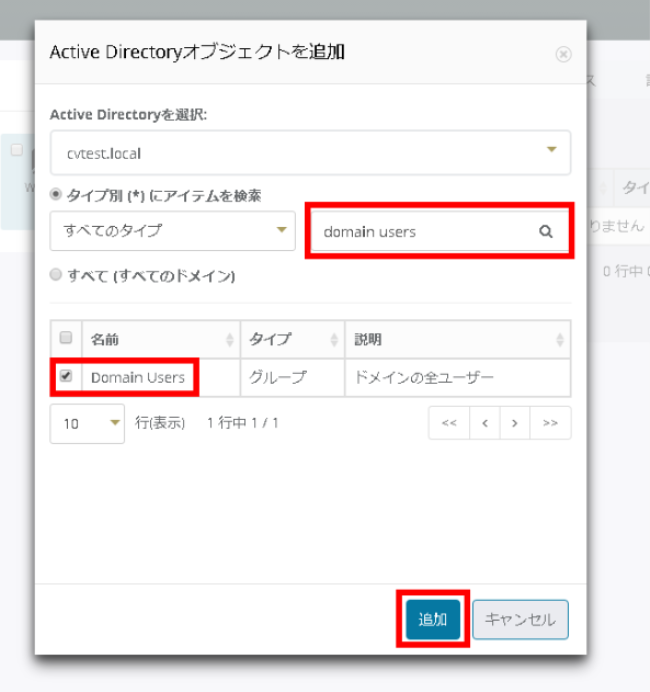Expand the すべてのタイプ type dropdown
The width and height of the screenshot is (650, 692).
pos(172,231)
